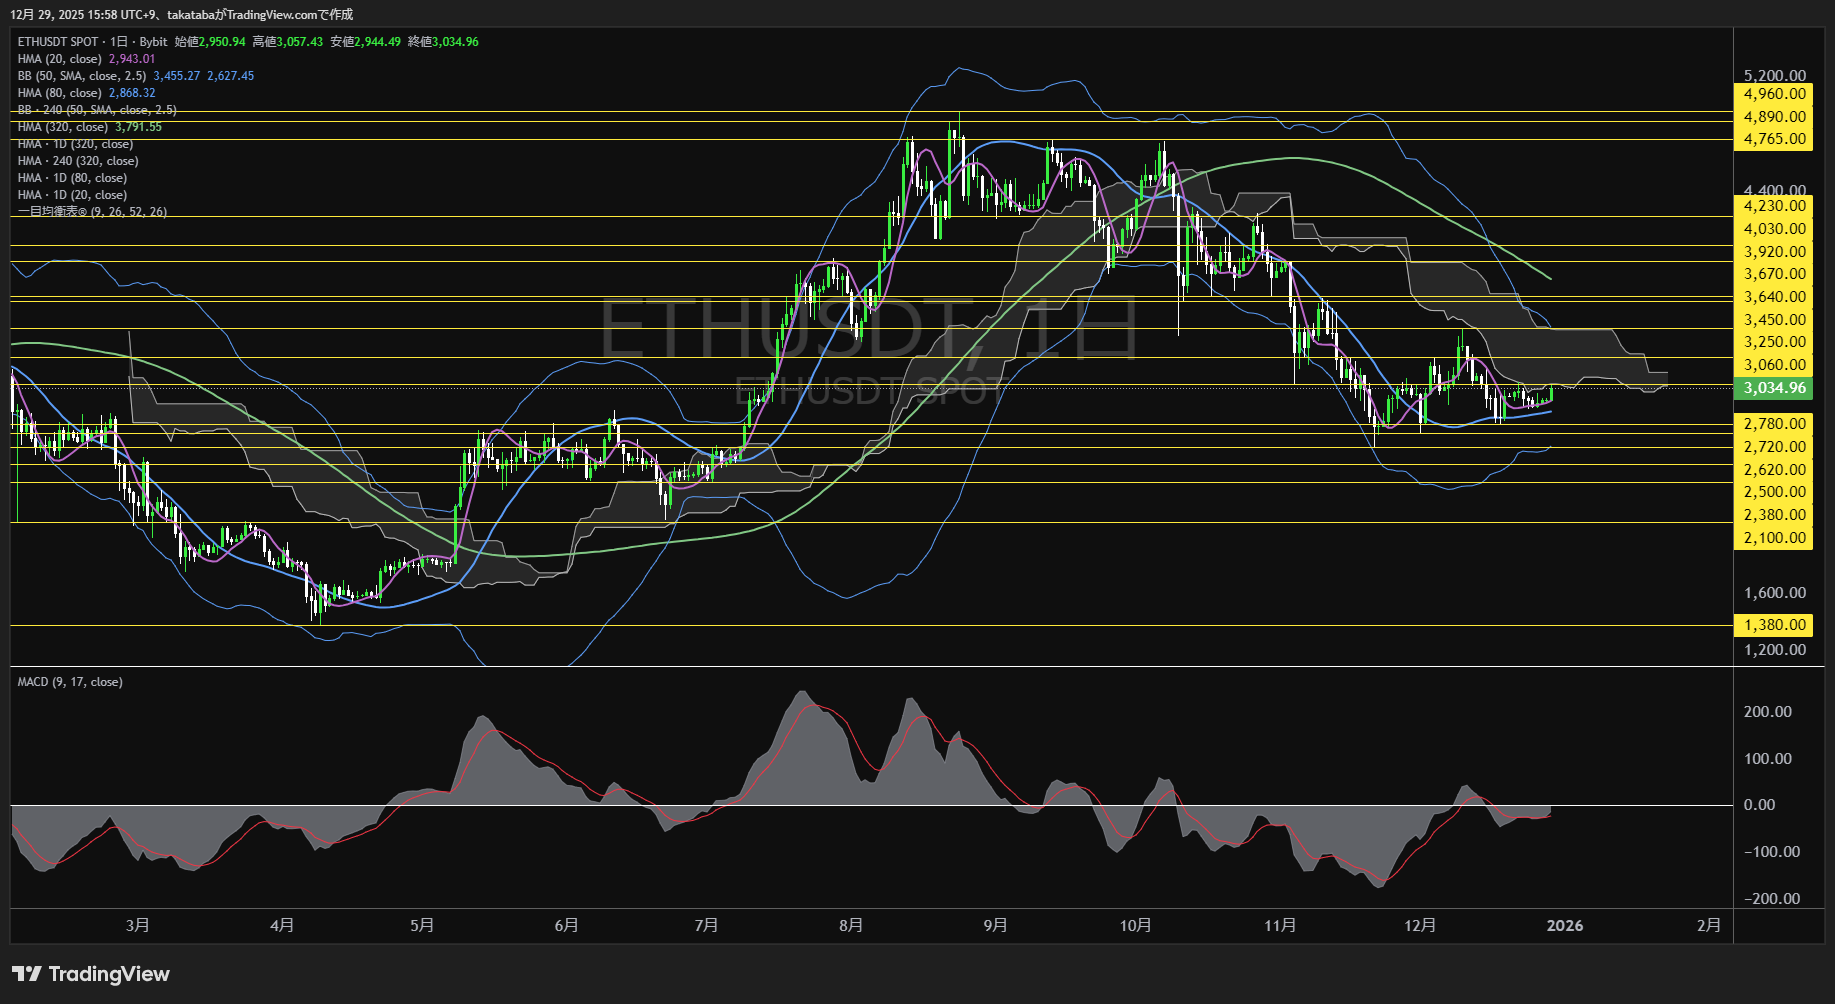This screenshot has width=1835, height=1004.
Task: Select the 一目均衡表 (9, 26, 52, 26) legend entry
Action: coord(90,211)
